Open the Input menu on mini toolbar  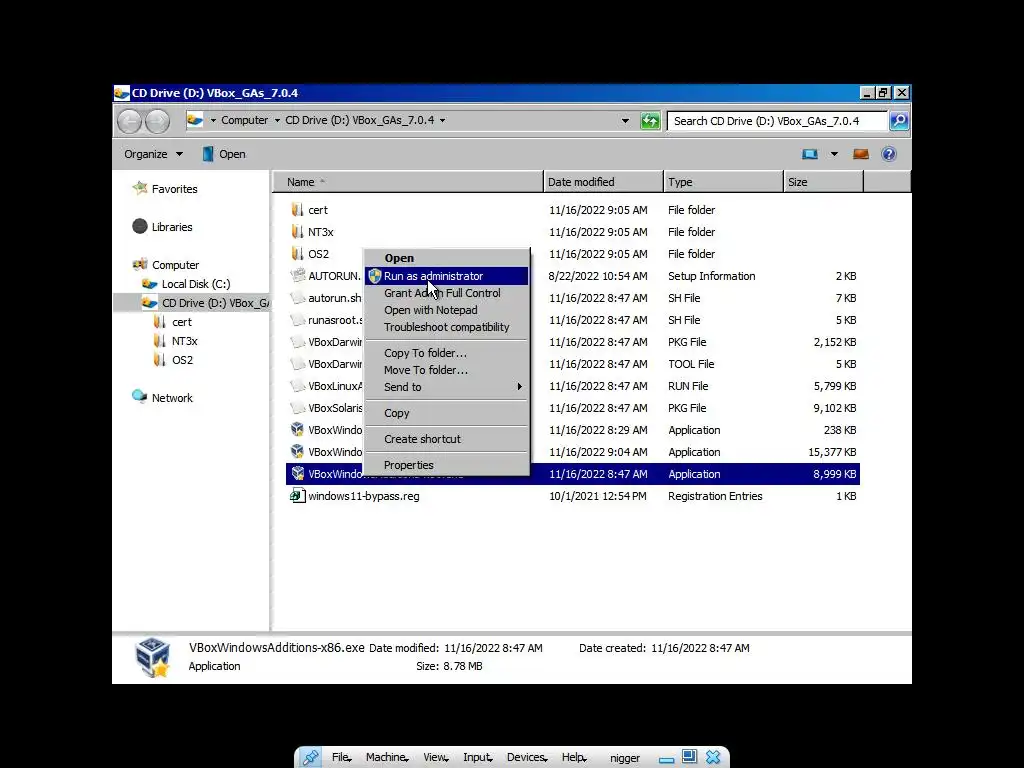tap(477, 758)
